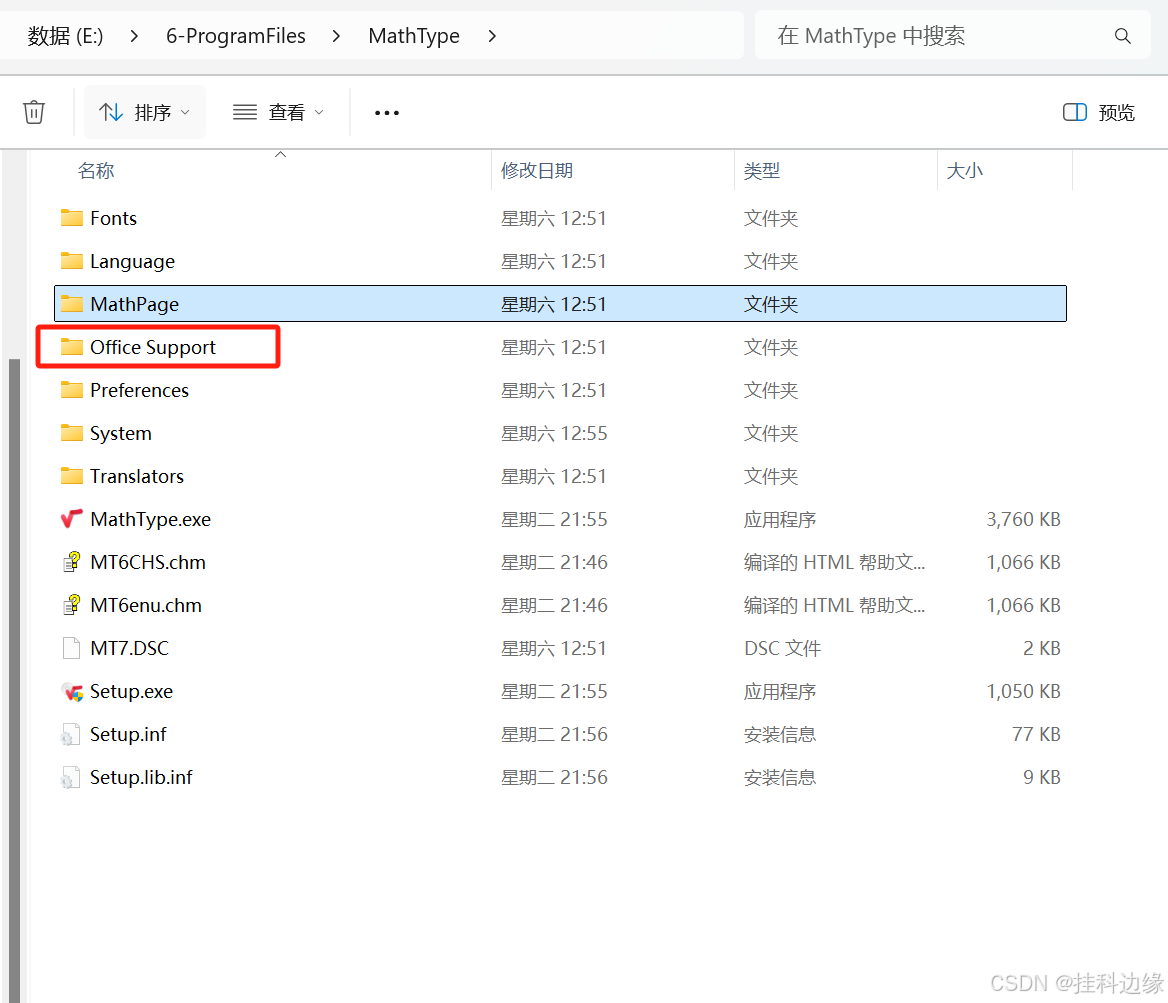
Task: Click the Translators folder icon
Action: pyautogui.click(x=72, y=475)
